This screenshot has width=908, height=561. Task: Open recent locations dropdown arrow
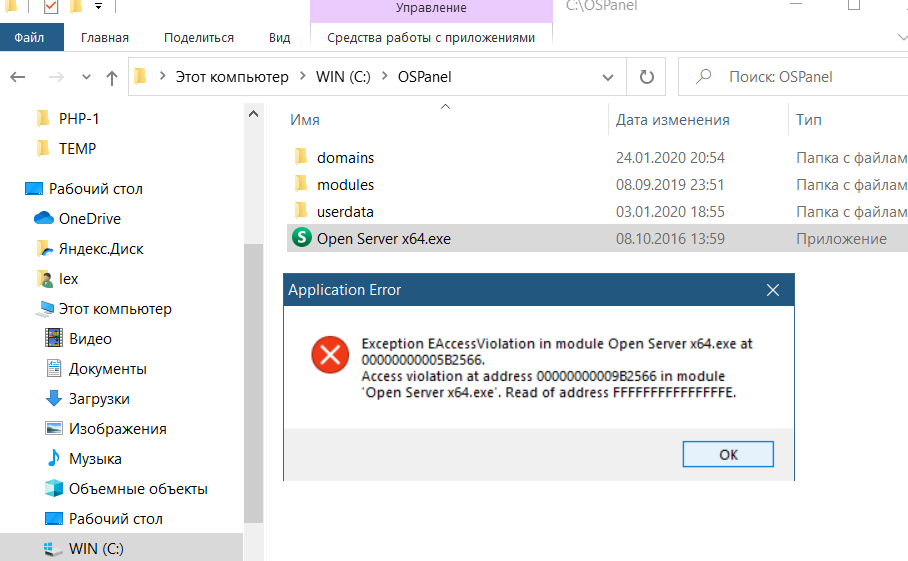pyautogui.click(x=84, y=77)
